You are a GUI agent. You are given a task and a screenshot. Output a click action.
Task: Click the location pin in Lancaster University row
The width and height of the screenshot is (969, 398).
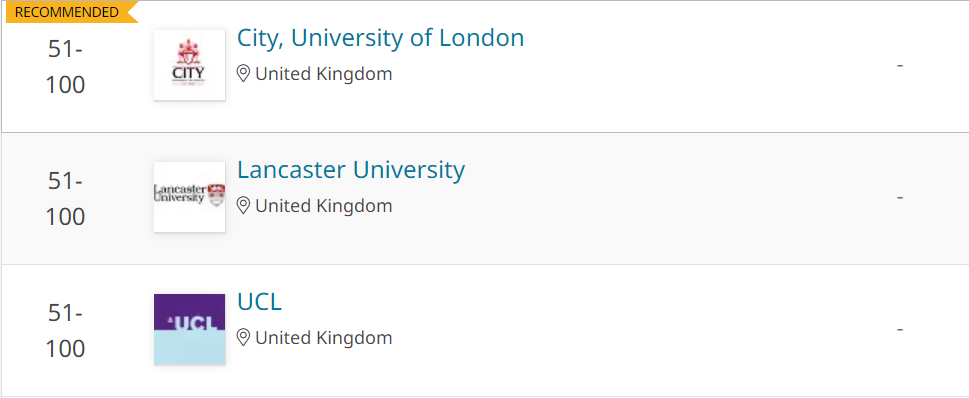click(x=243, y=206)
